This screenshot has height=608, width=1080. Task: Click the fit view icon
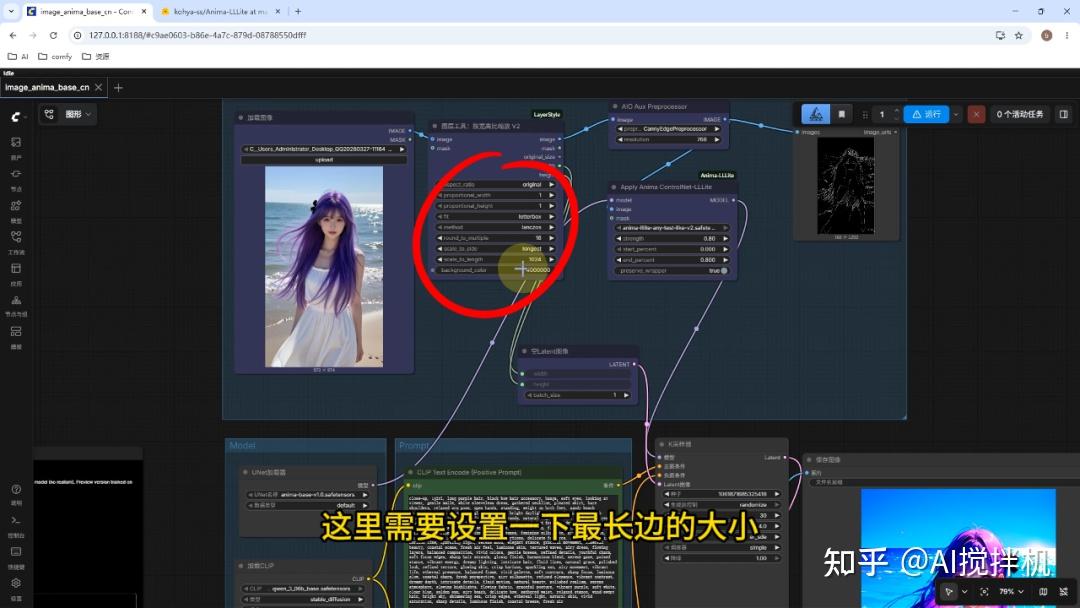[984, 591]
